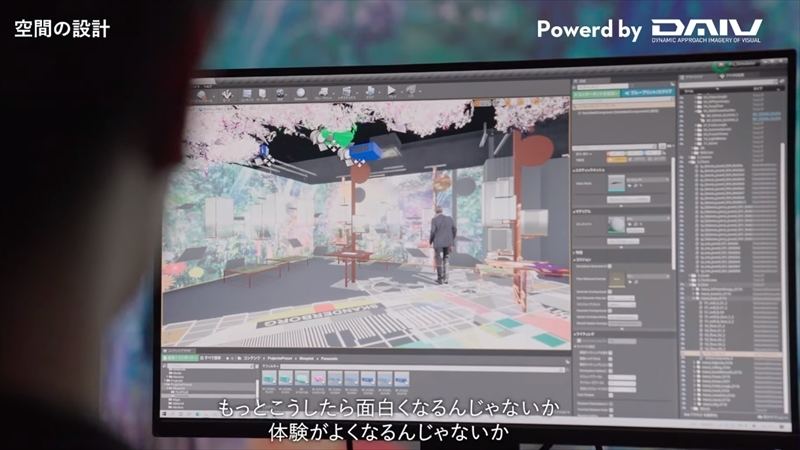Select the last asset thumbnail in Content Browser

tap(402, 379)
